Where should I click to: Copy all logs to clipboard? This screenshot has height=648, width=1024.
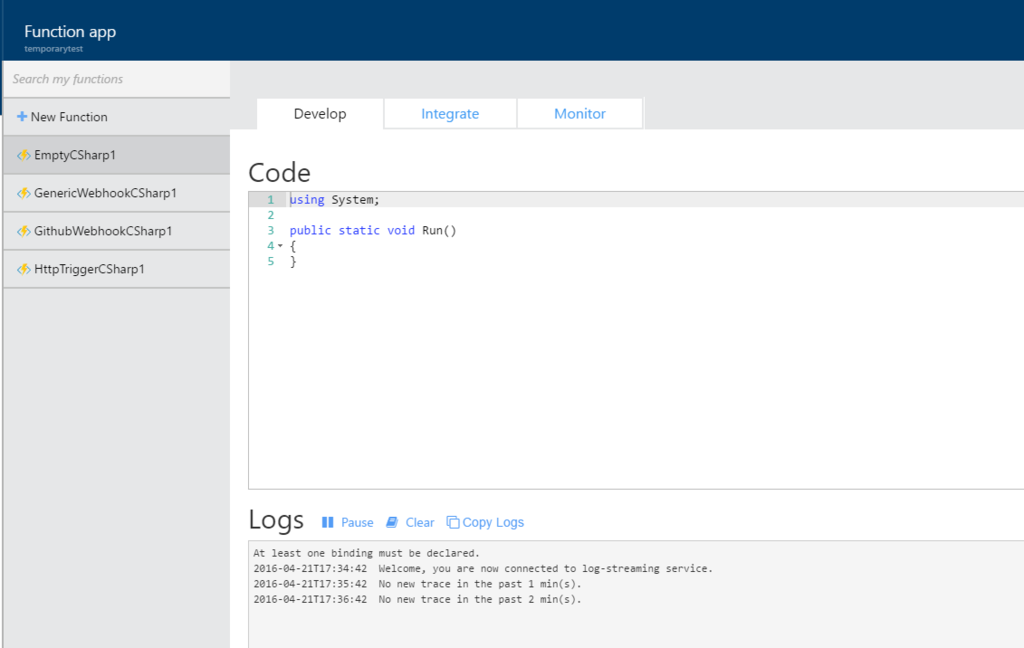click(492, 521)
